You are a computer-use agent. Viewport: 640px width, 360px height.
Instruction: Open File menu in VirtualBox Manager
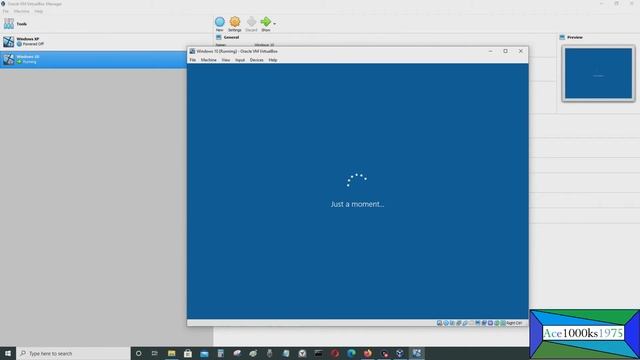pyautogui.click(x=6, y=11)
